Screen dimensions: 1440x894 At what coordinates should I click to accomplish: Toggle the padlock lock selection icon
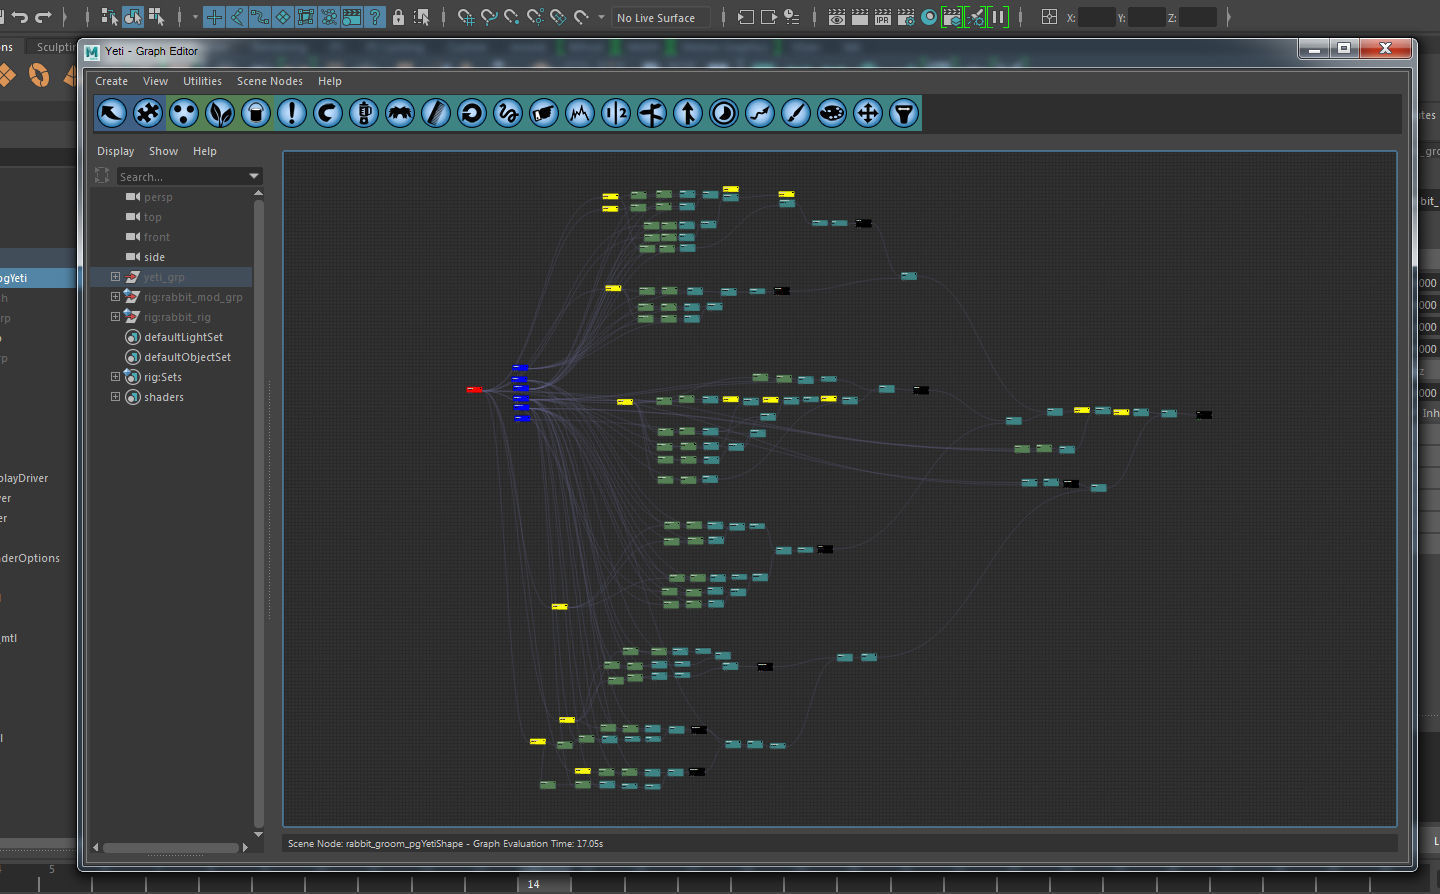click(x=399, y=17)
